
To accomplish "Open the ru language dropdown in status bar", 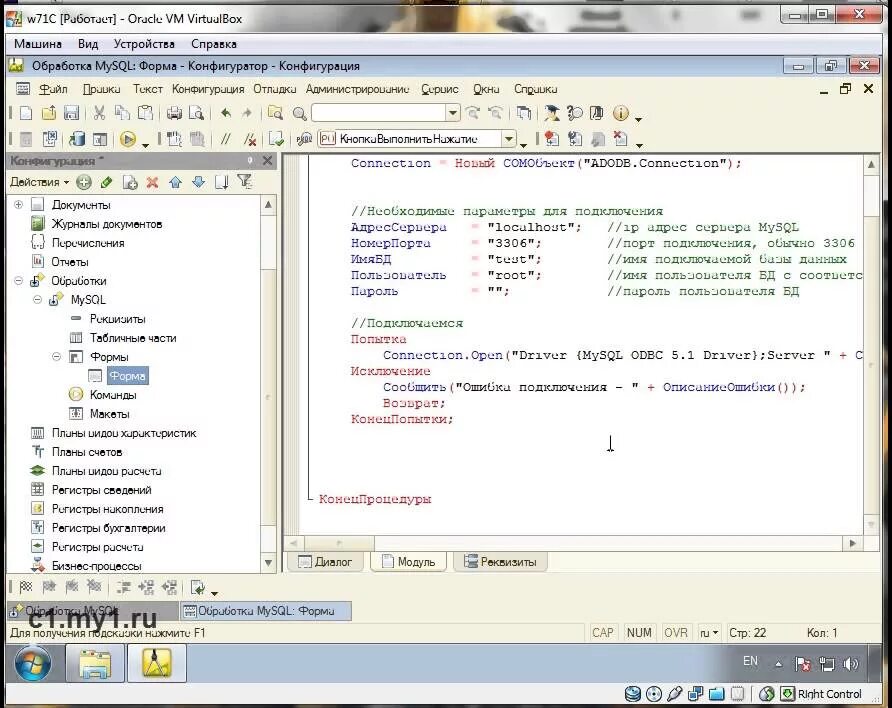I will pyautogui.click(x=709, y=633).
